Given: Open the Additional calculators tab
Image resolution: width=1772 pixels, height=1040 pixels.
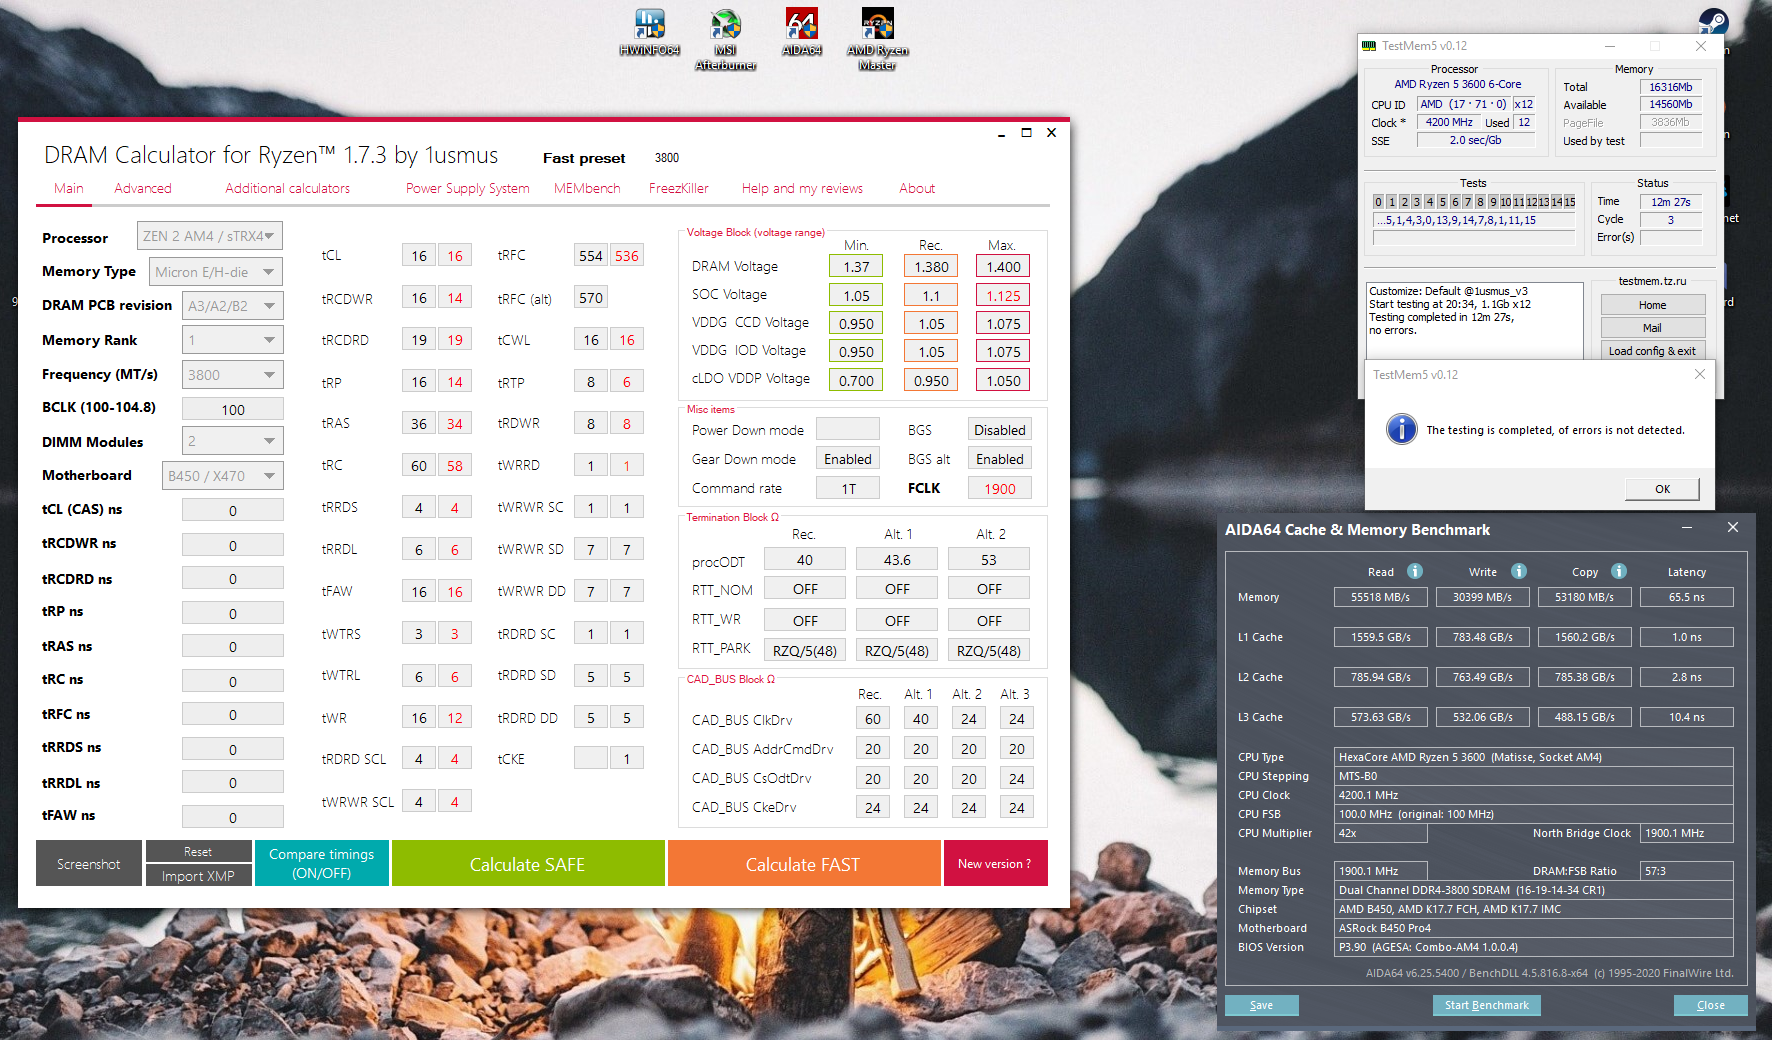Looking at the screenshot, I should (288, 188).
